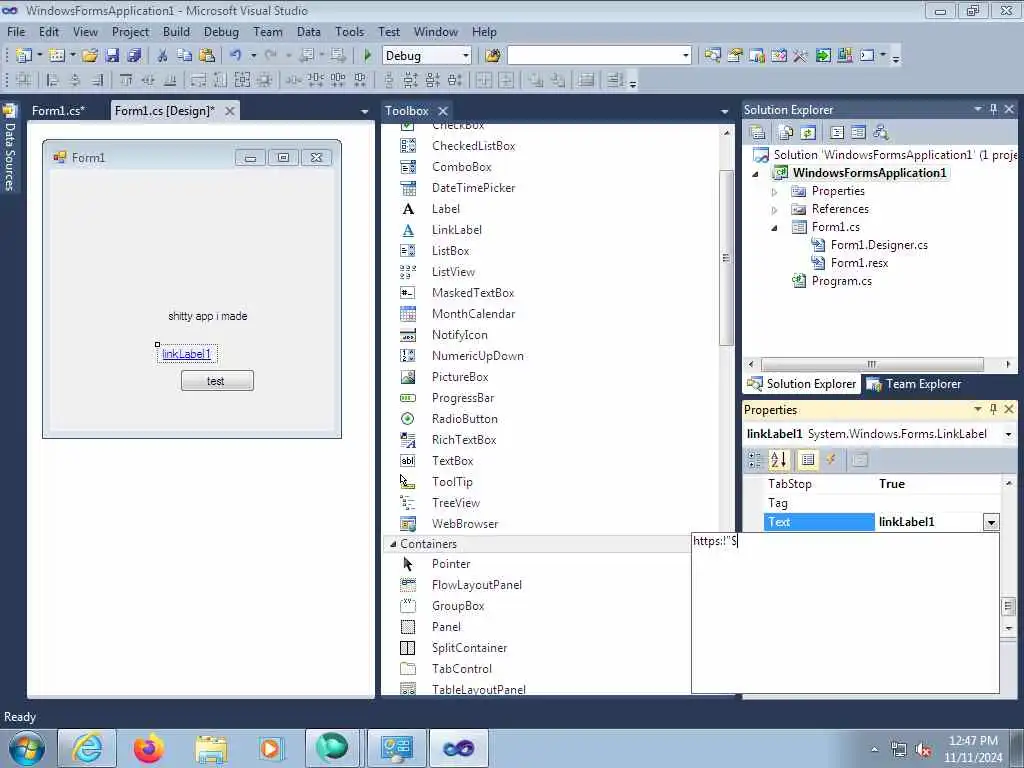This screenshot has height=768, width=1024.
Task: Open the Build menu
Action: (x=176, y=32)
